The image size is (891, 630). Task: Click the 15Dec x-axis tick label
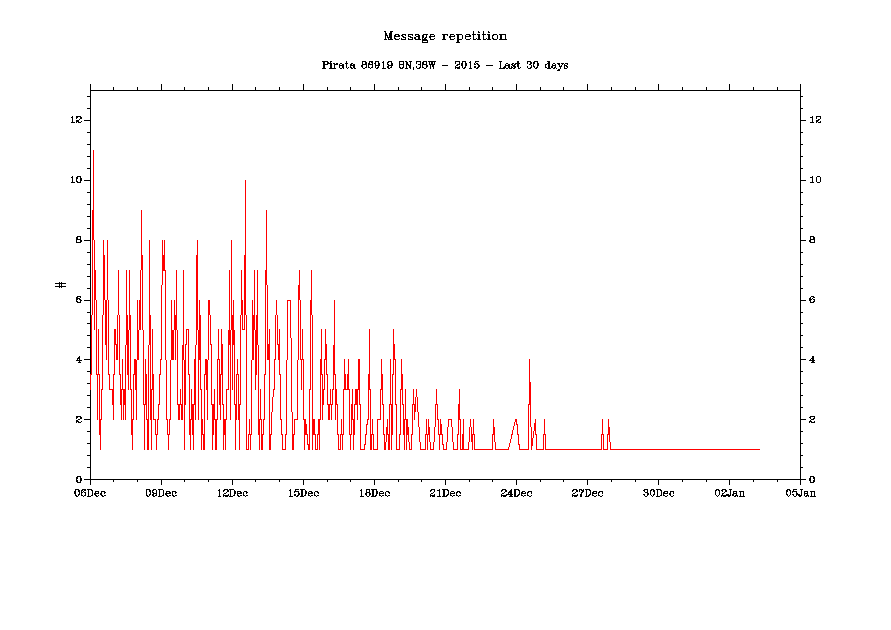pyautogui.click(x=303, y=493)
